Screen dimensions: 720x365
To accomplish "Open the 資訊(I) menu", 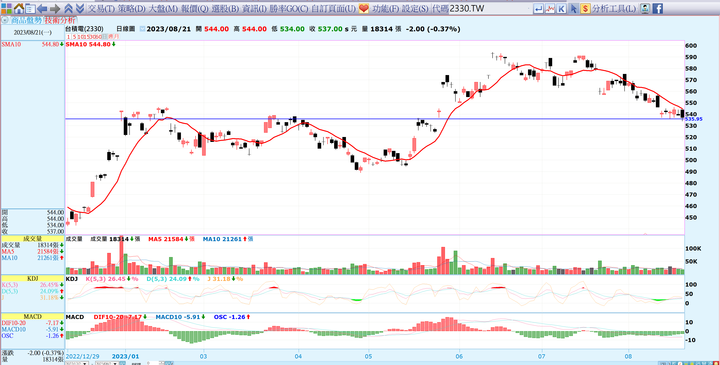I will 254,9.
